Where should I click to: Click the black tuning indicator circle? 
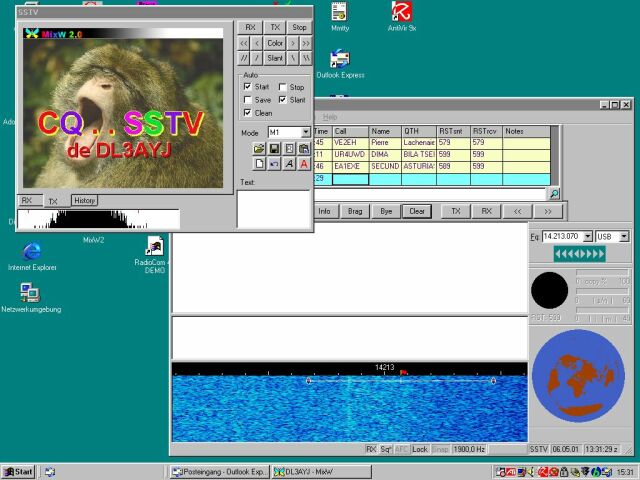tap(549, 290)
